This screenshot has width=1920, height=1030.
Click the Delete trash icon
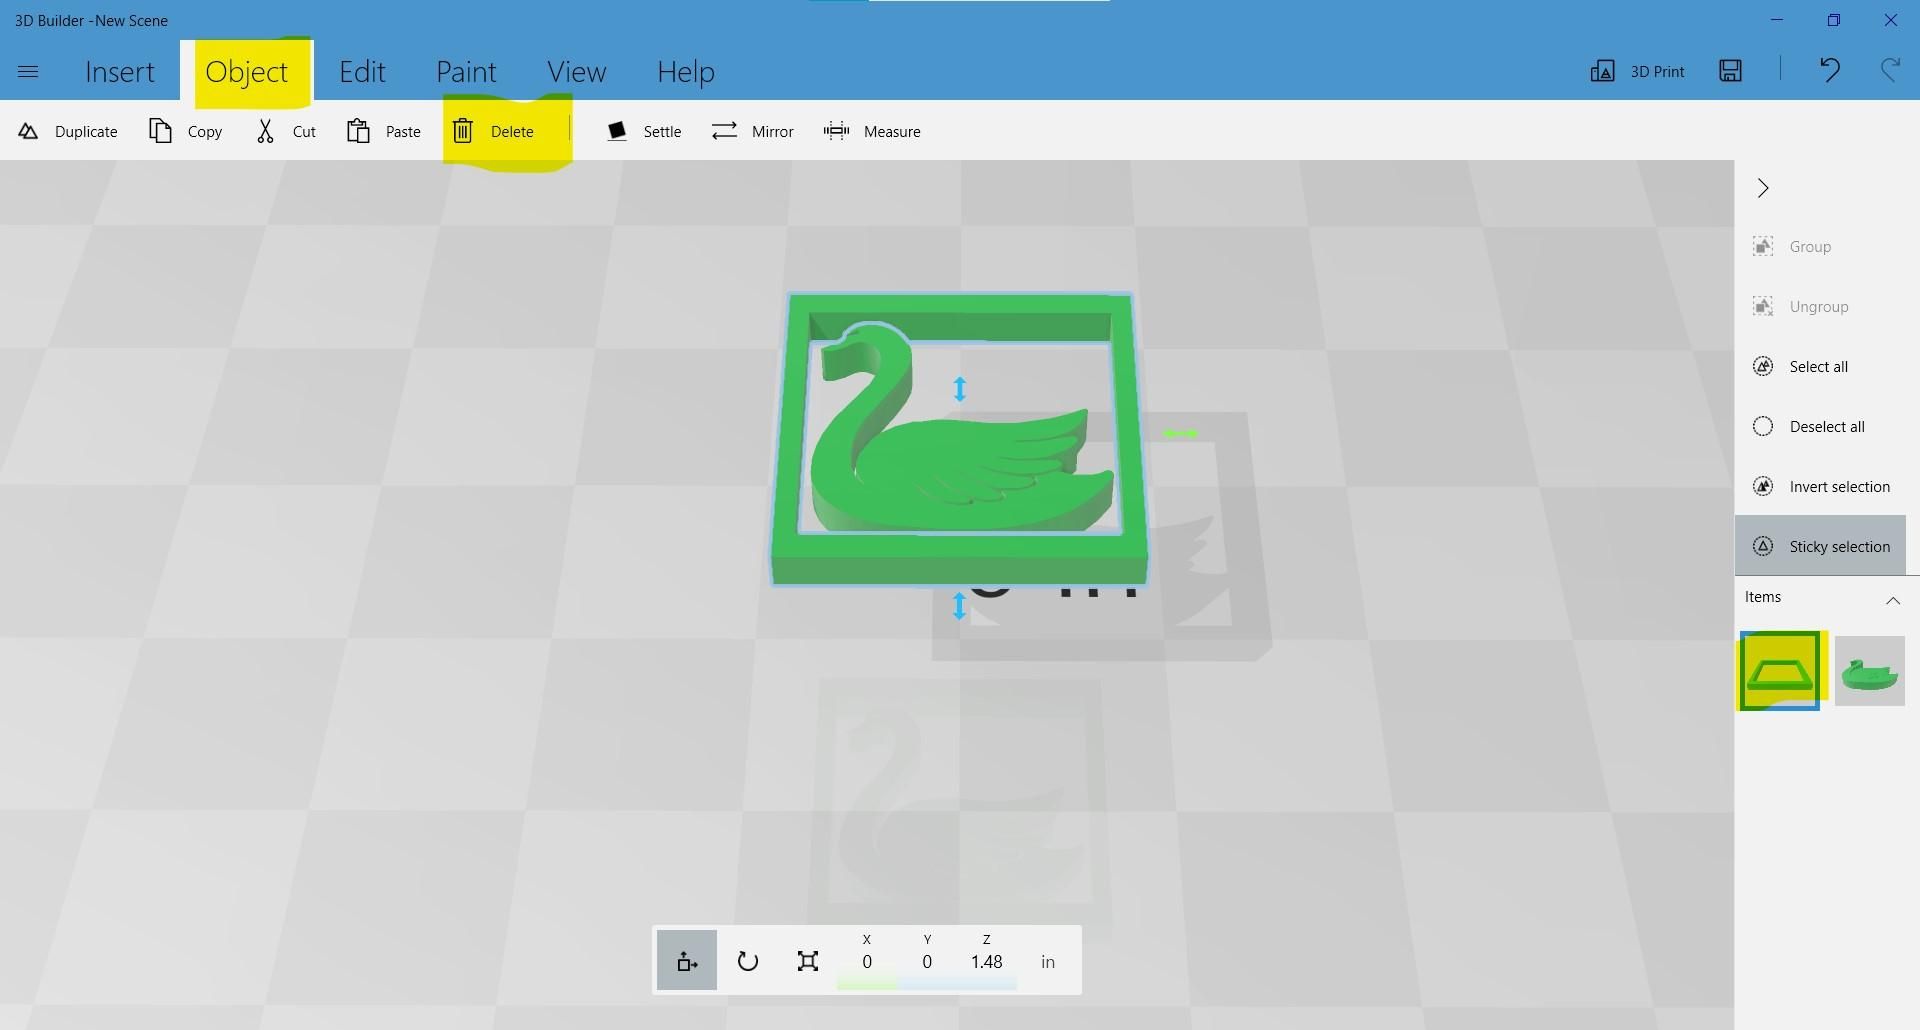(462, 131)
